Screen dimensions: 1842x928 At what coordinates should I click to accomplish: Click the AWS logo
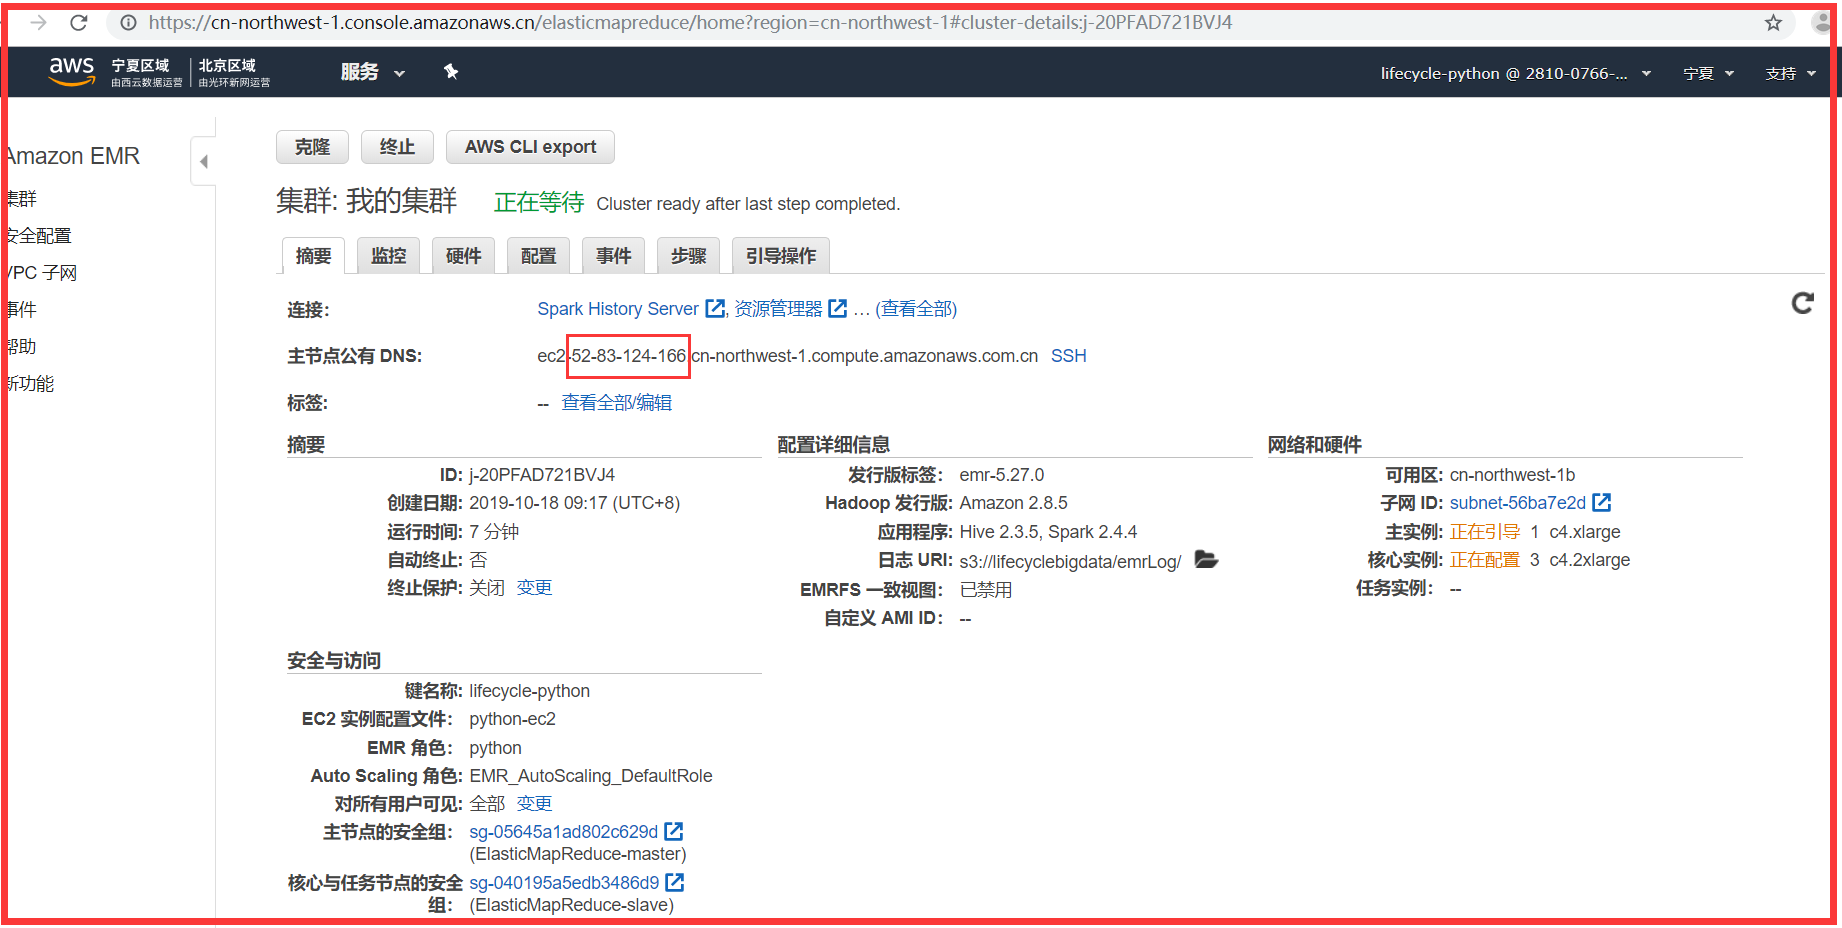(x=70, y=70)
